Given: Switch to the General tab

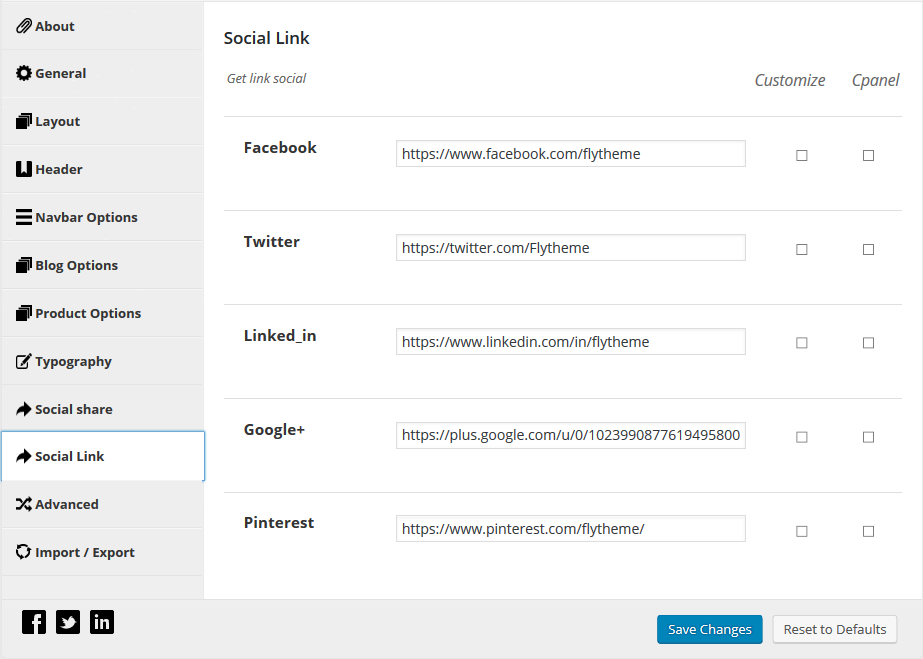Looking at the screenshot, I should pos(102,74).
